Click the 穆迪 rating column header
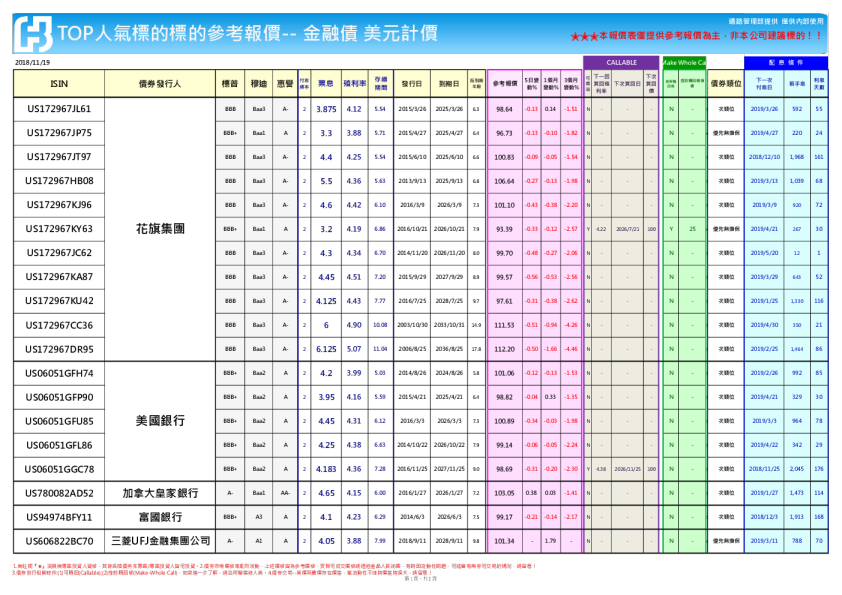This screenshot has width=842, height=595. (258, 84)
